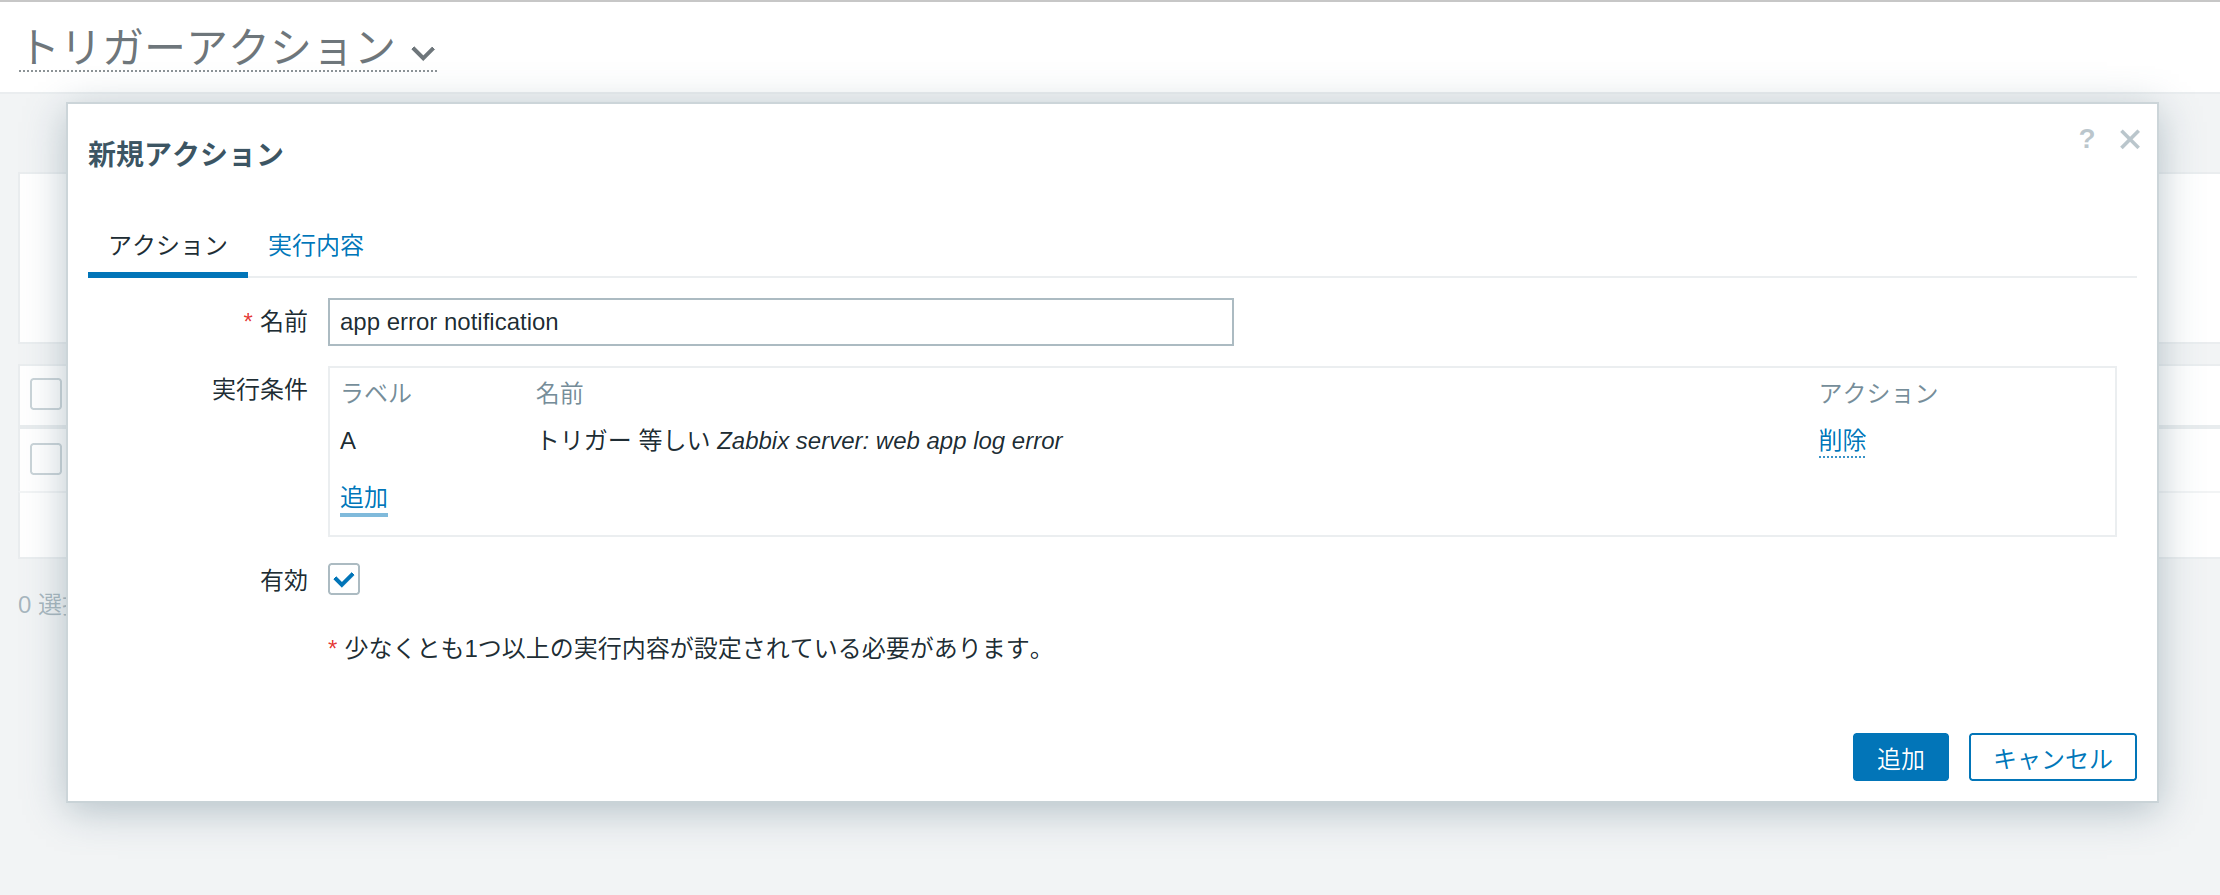This screenshot has width=2220, height=895.
Task: Click condition text 'Zabbix server: web app log error'
Action: pyautogui.click(x=889, y=441)
